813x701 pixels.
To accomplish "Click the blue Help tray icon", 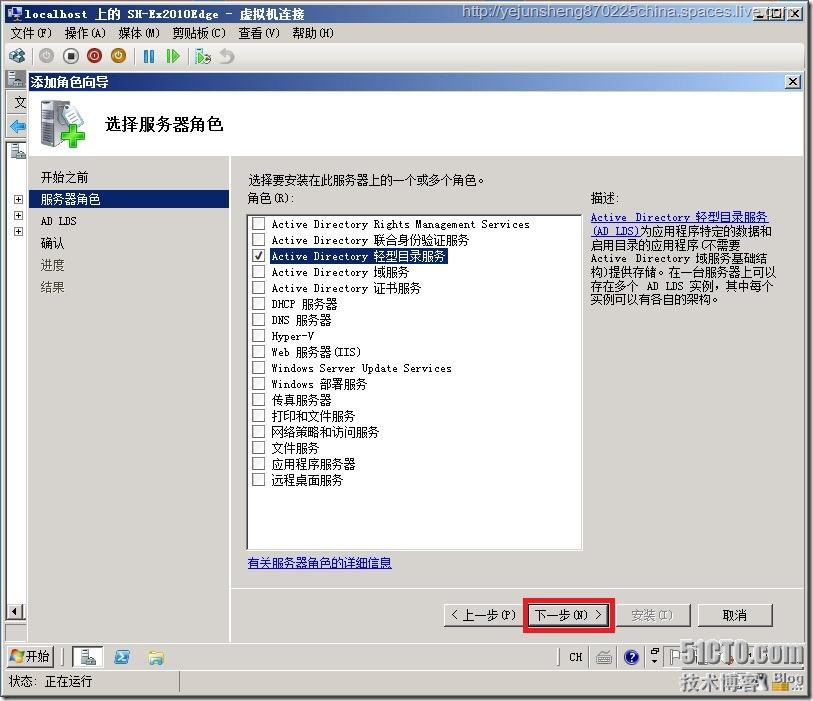I will (x=631, y=657).
